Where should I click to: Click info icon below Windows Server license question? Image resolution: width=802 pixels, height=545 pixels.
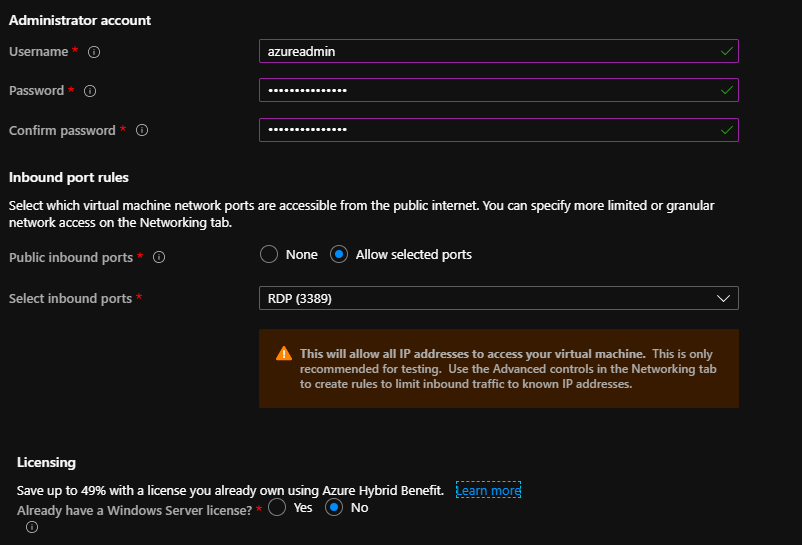[31, 527]
